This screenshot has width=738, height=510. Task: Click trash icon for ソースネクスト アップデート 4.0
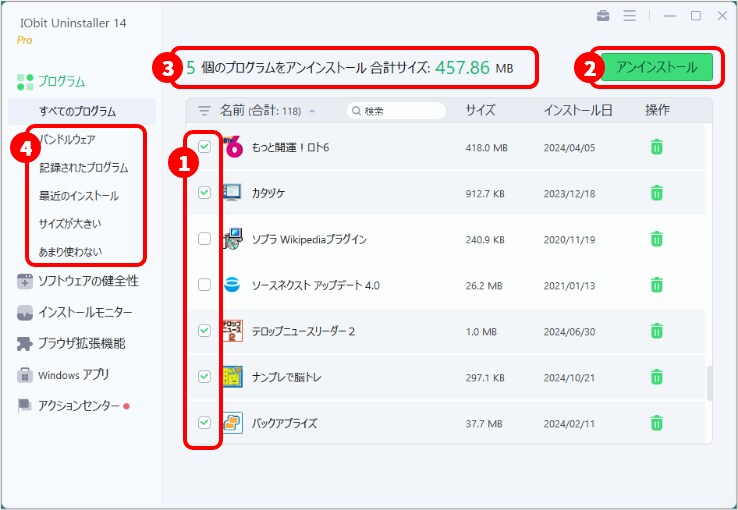(x=656, y=285)
